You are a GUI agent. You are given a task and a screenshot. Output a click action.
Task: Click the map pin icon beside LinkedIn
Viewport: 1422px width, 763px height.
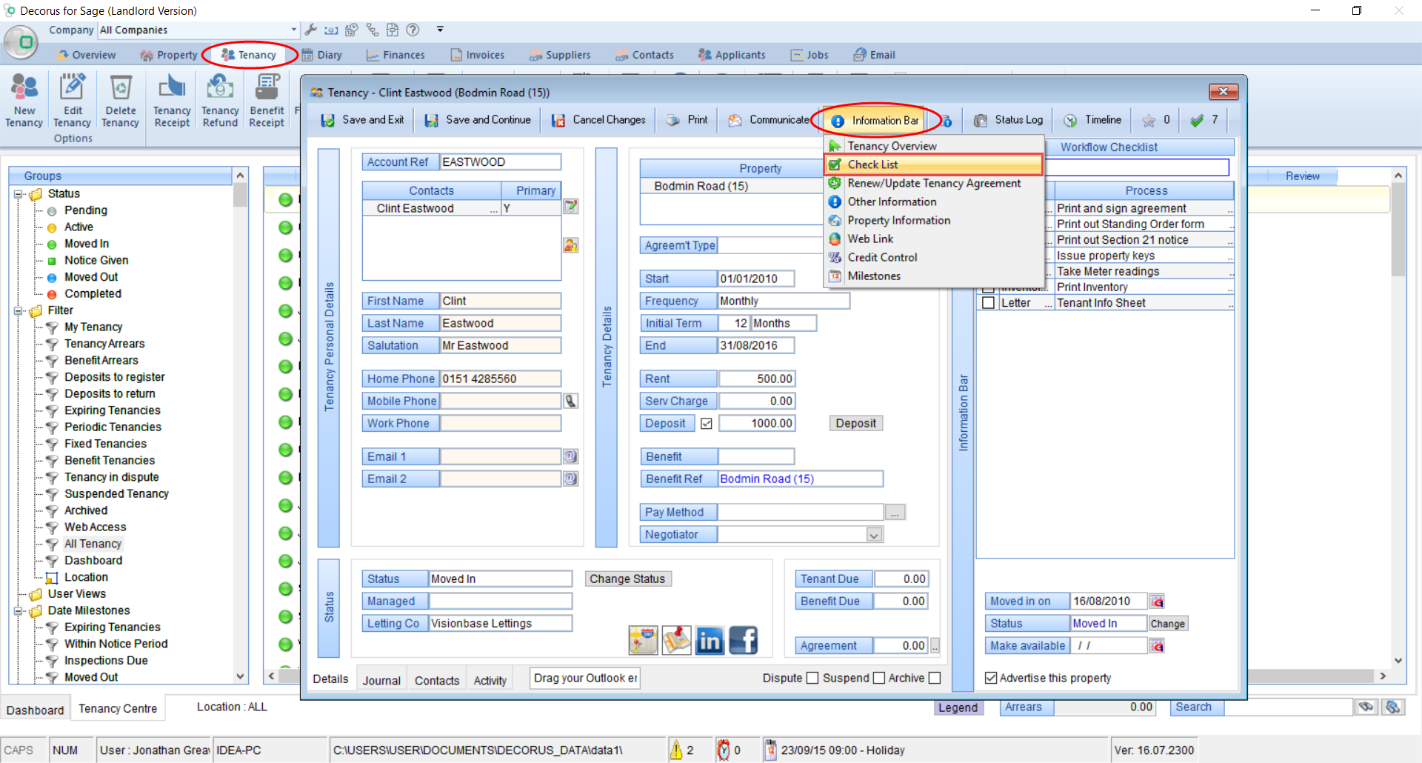(677, 640)
